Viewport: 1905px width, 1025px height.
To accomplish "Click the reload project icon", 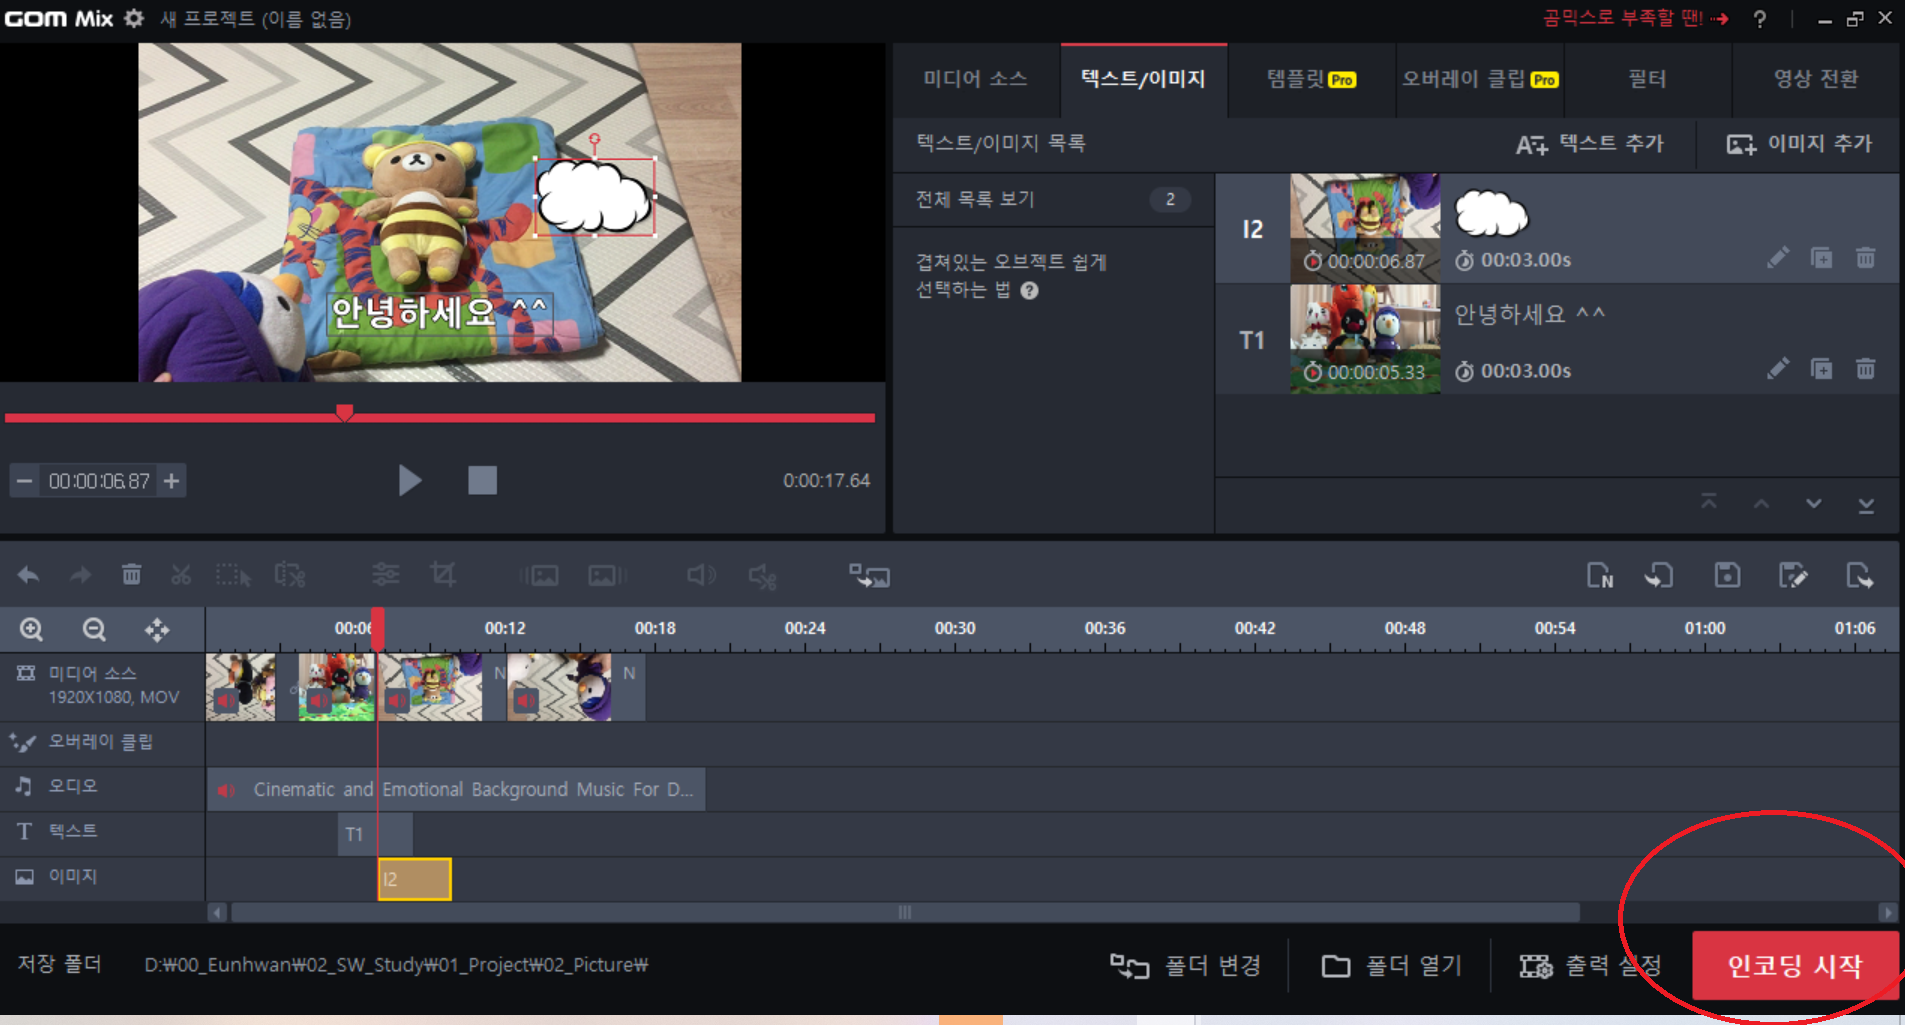I will (x=1660, y=575).
